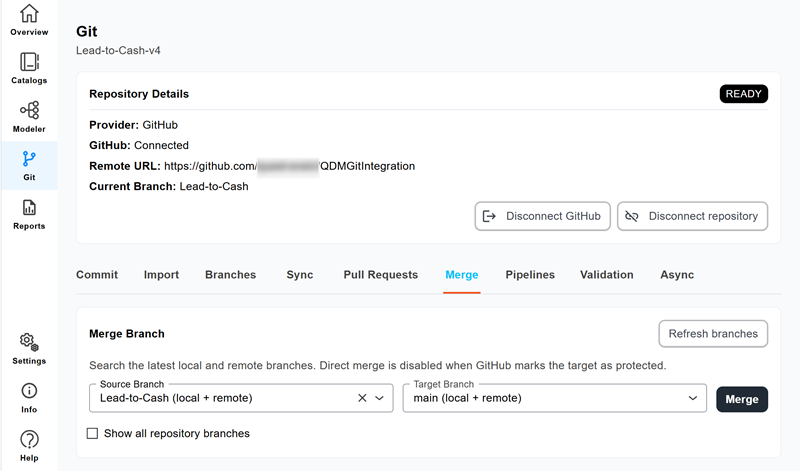Switch to the Import tab

click(x=161, y=275)
